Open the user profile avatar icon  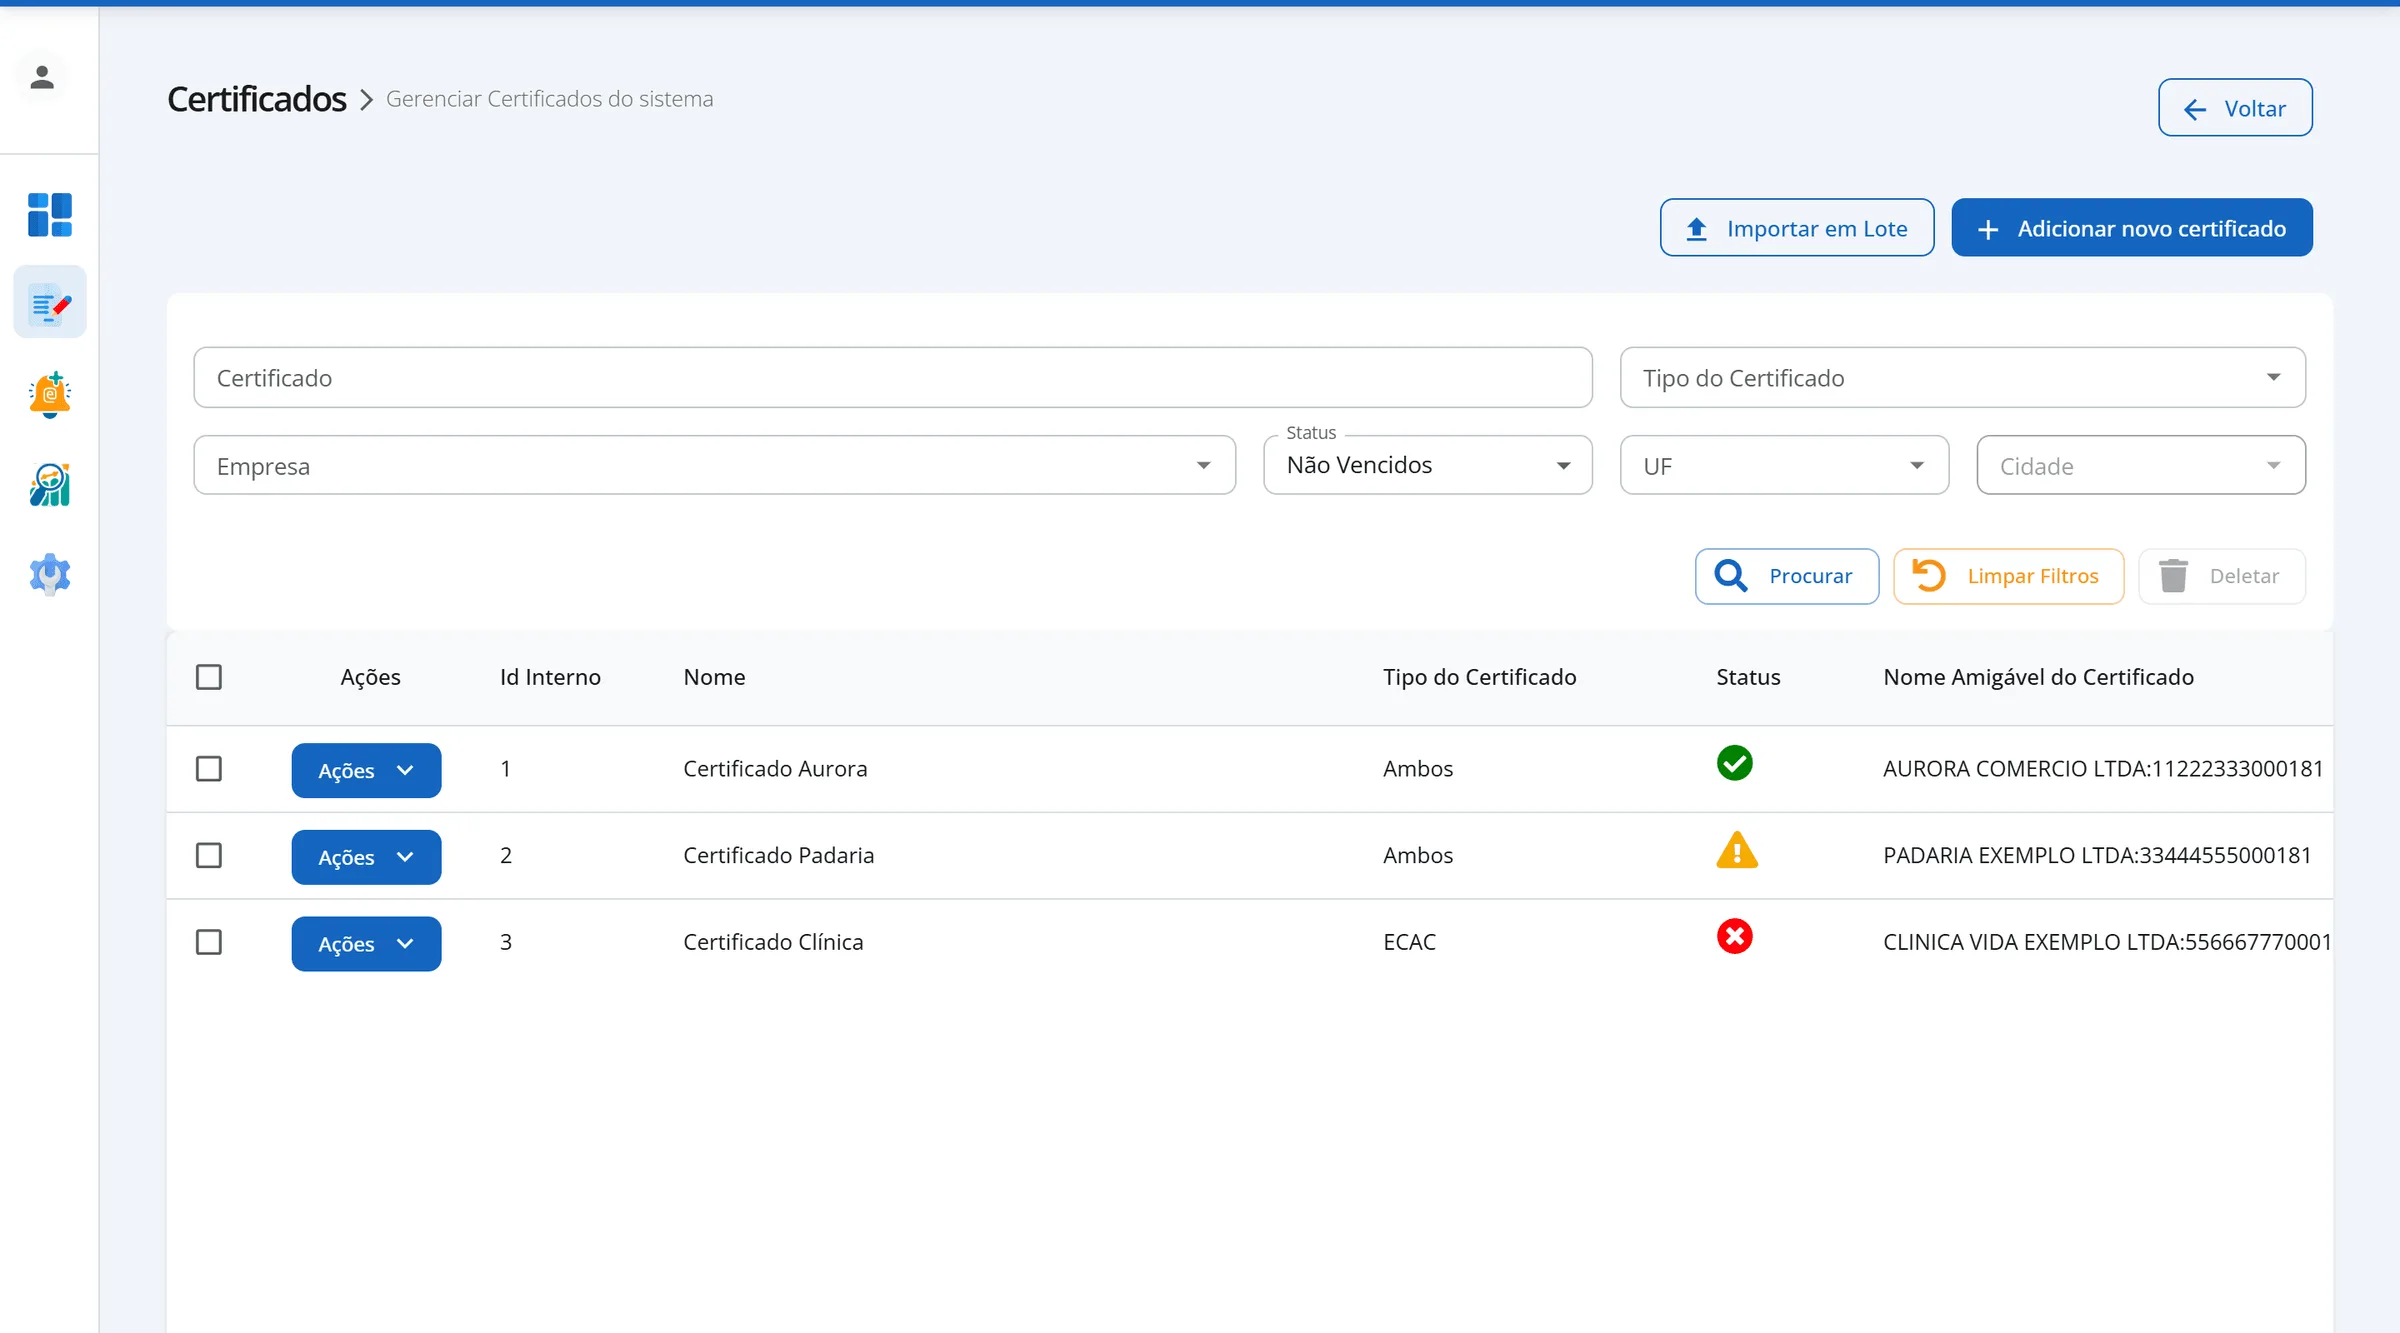42,77
